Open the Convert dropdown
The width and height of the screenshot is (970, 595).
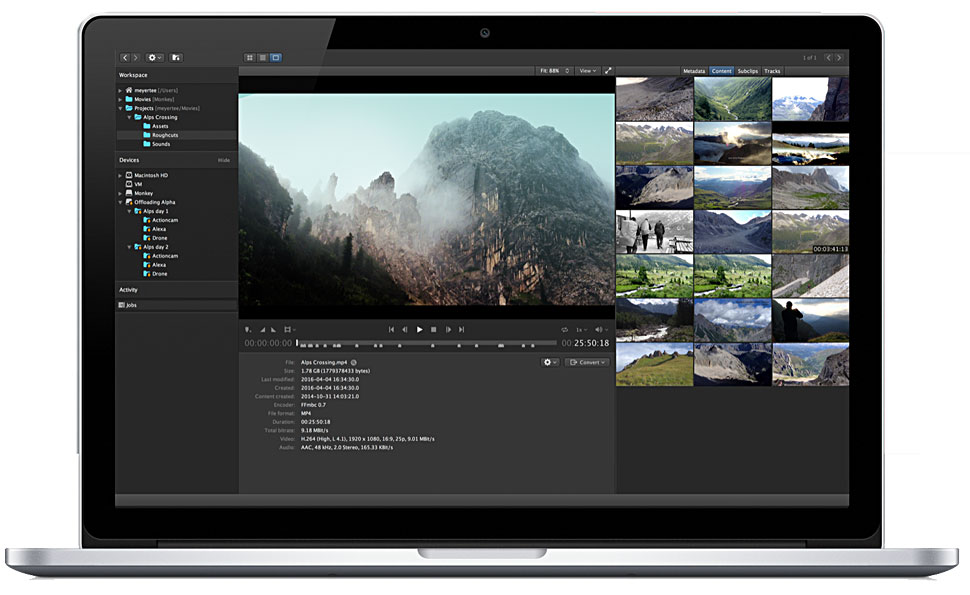587,362
